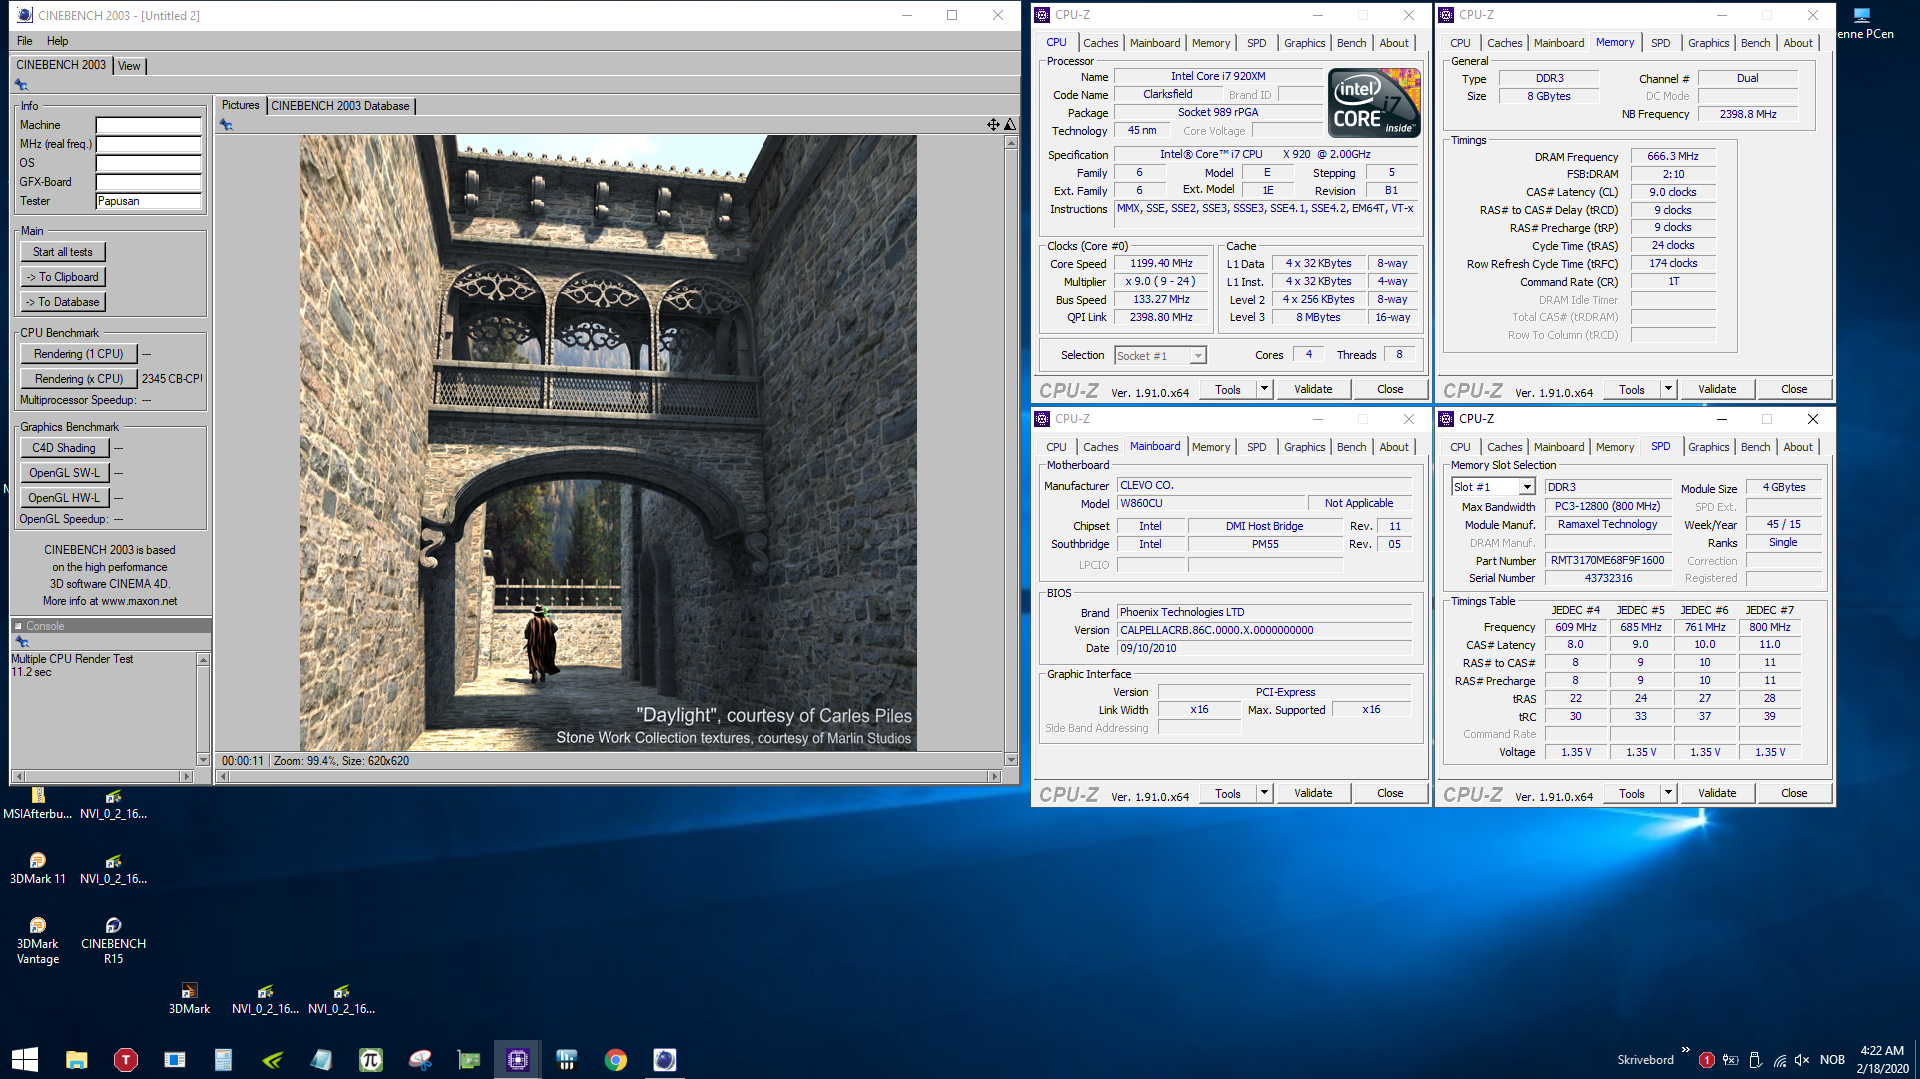1920x1079 pixels.
Task: Click the Windows Start button
Action: point(25,1059)
